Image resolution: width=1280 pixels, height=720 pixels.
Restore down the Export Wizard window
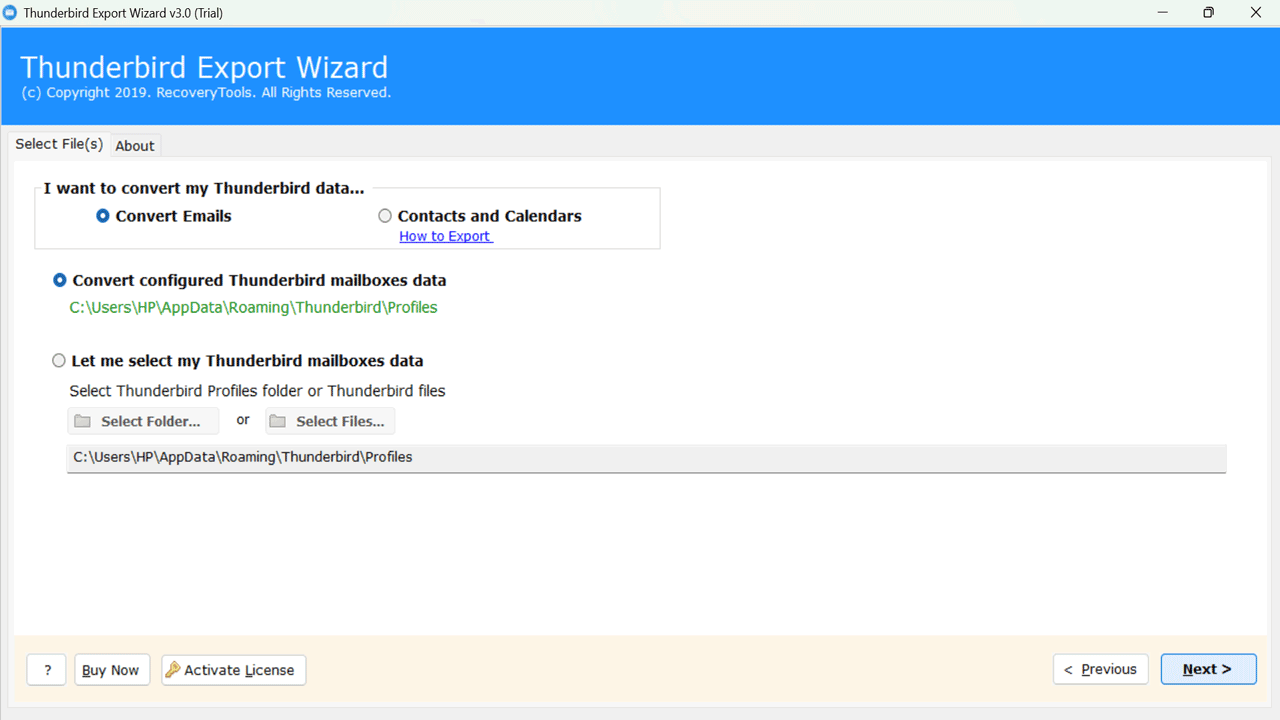(x=1208, y=13)
